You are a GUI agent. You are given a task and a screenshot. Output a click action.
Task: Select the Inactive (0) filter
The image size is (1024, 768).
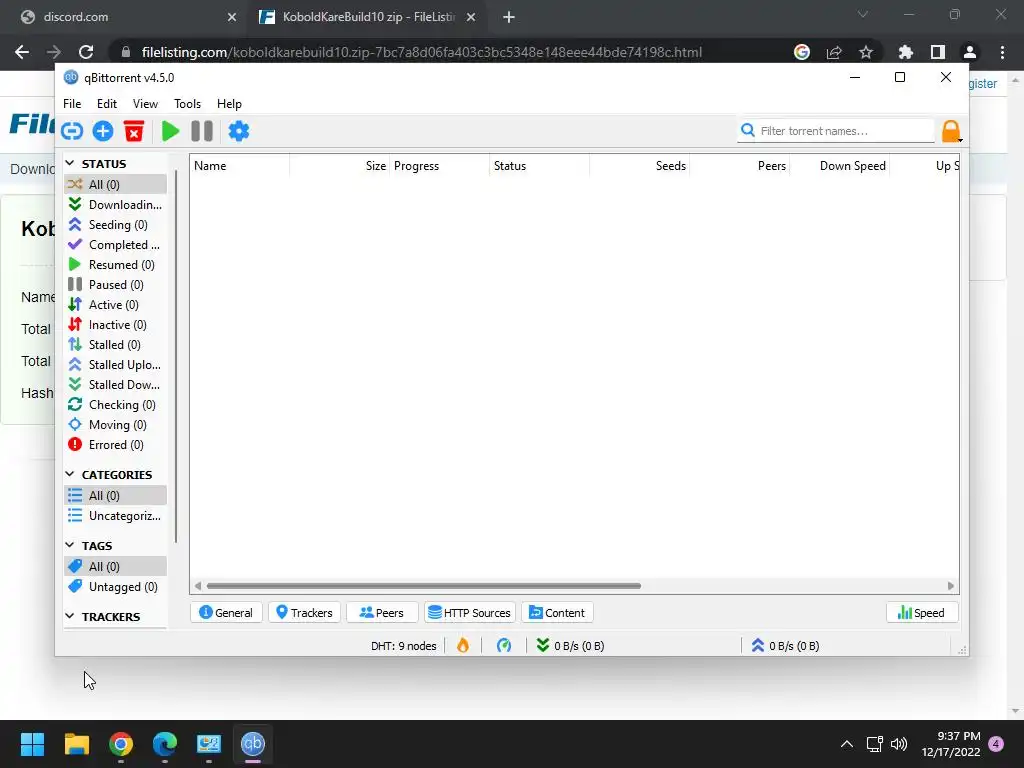pos(116,325)
